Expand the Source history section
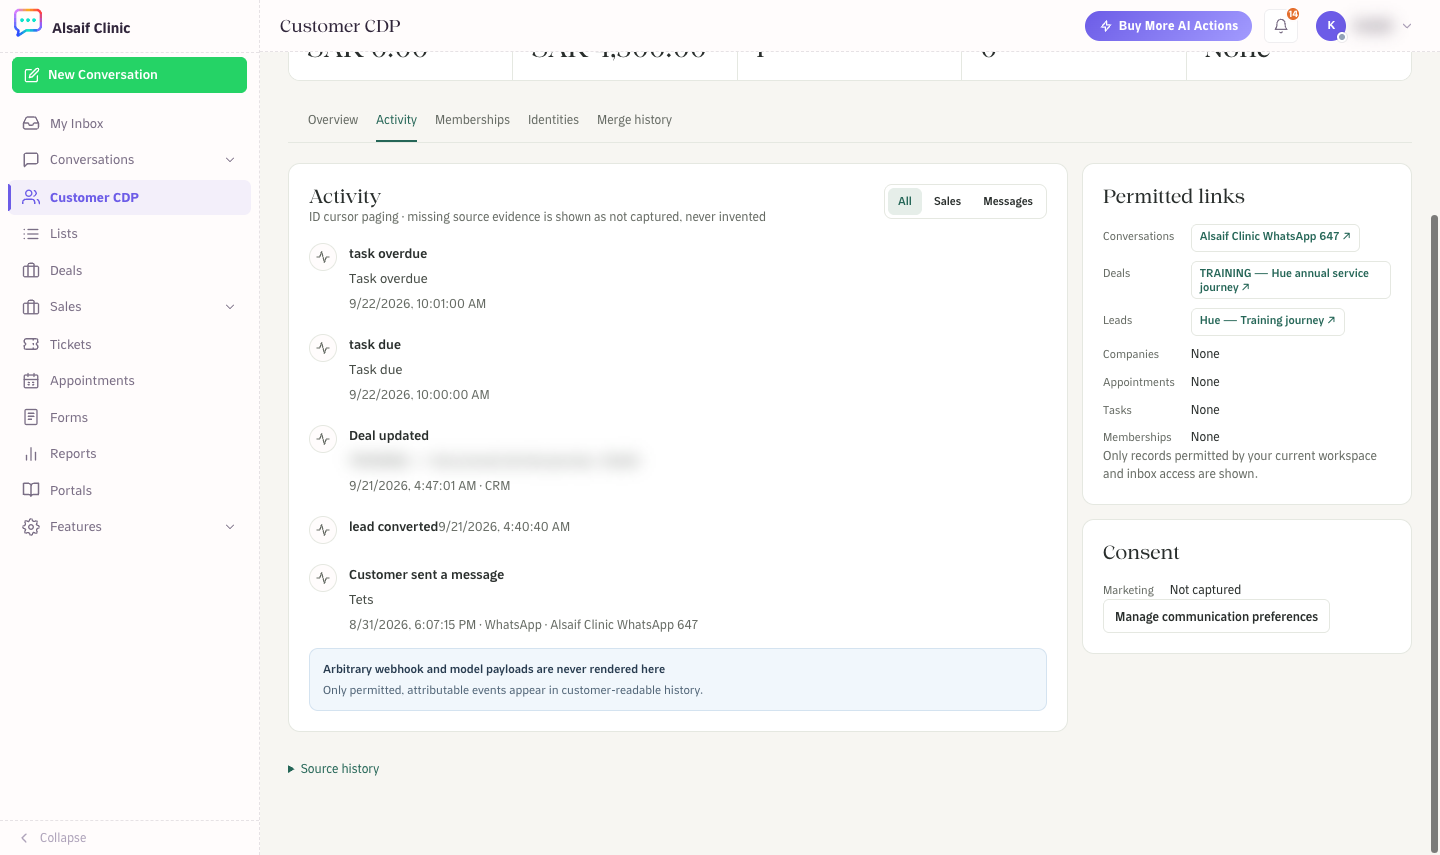Viewport: 1440px width, 855px height. tap(334, 769)
